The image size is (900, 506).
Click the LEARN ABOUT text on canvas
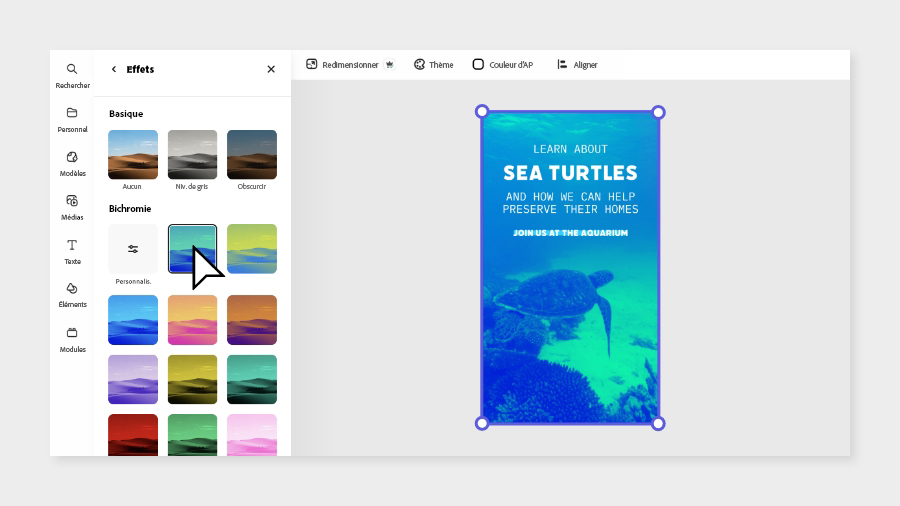570,149
